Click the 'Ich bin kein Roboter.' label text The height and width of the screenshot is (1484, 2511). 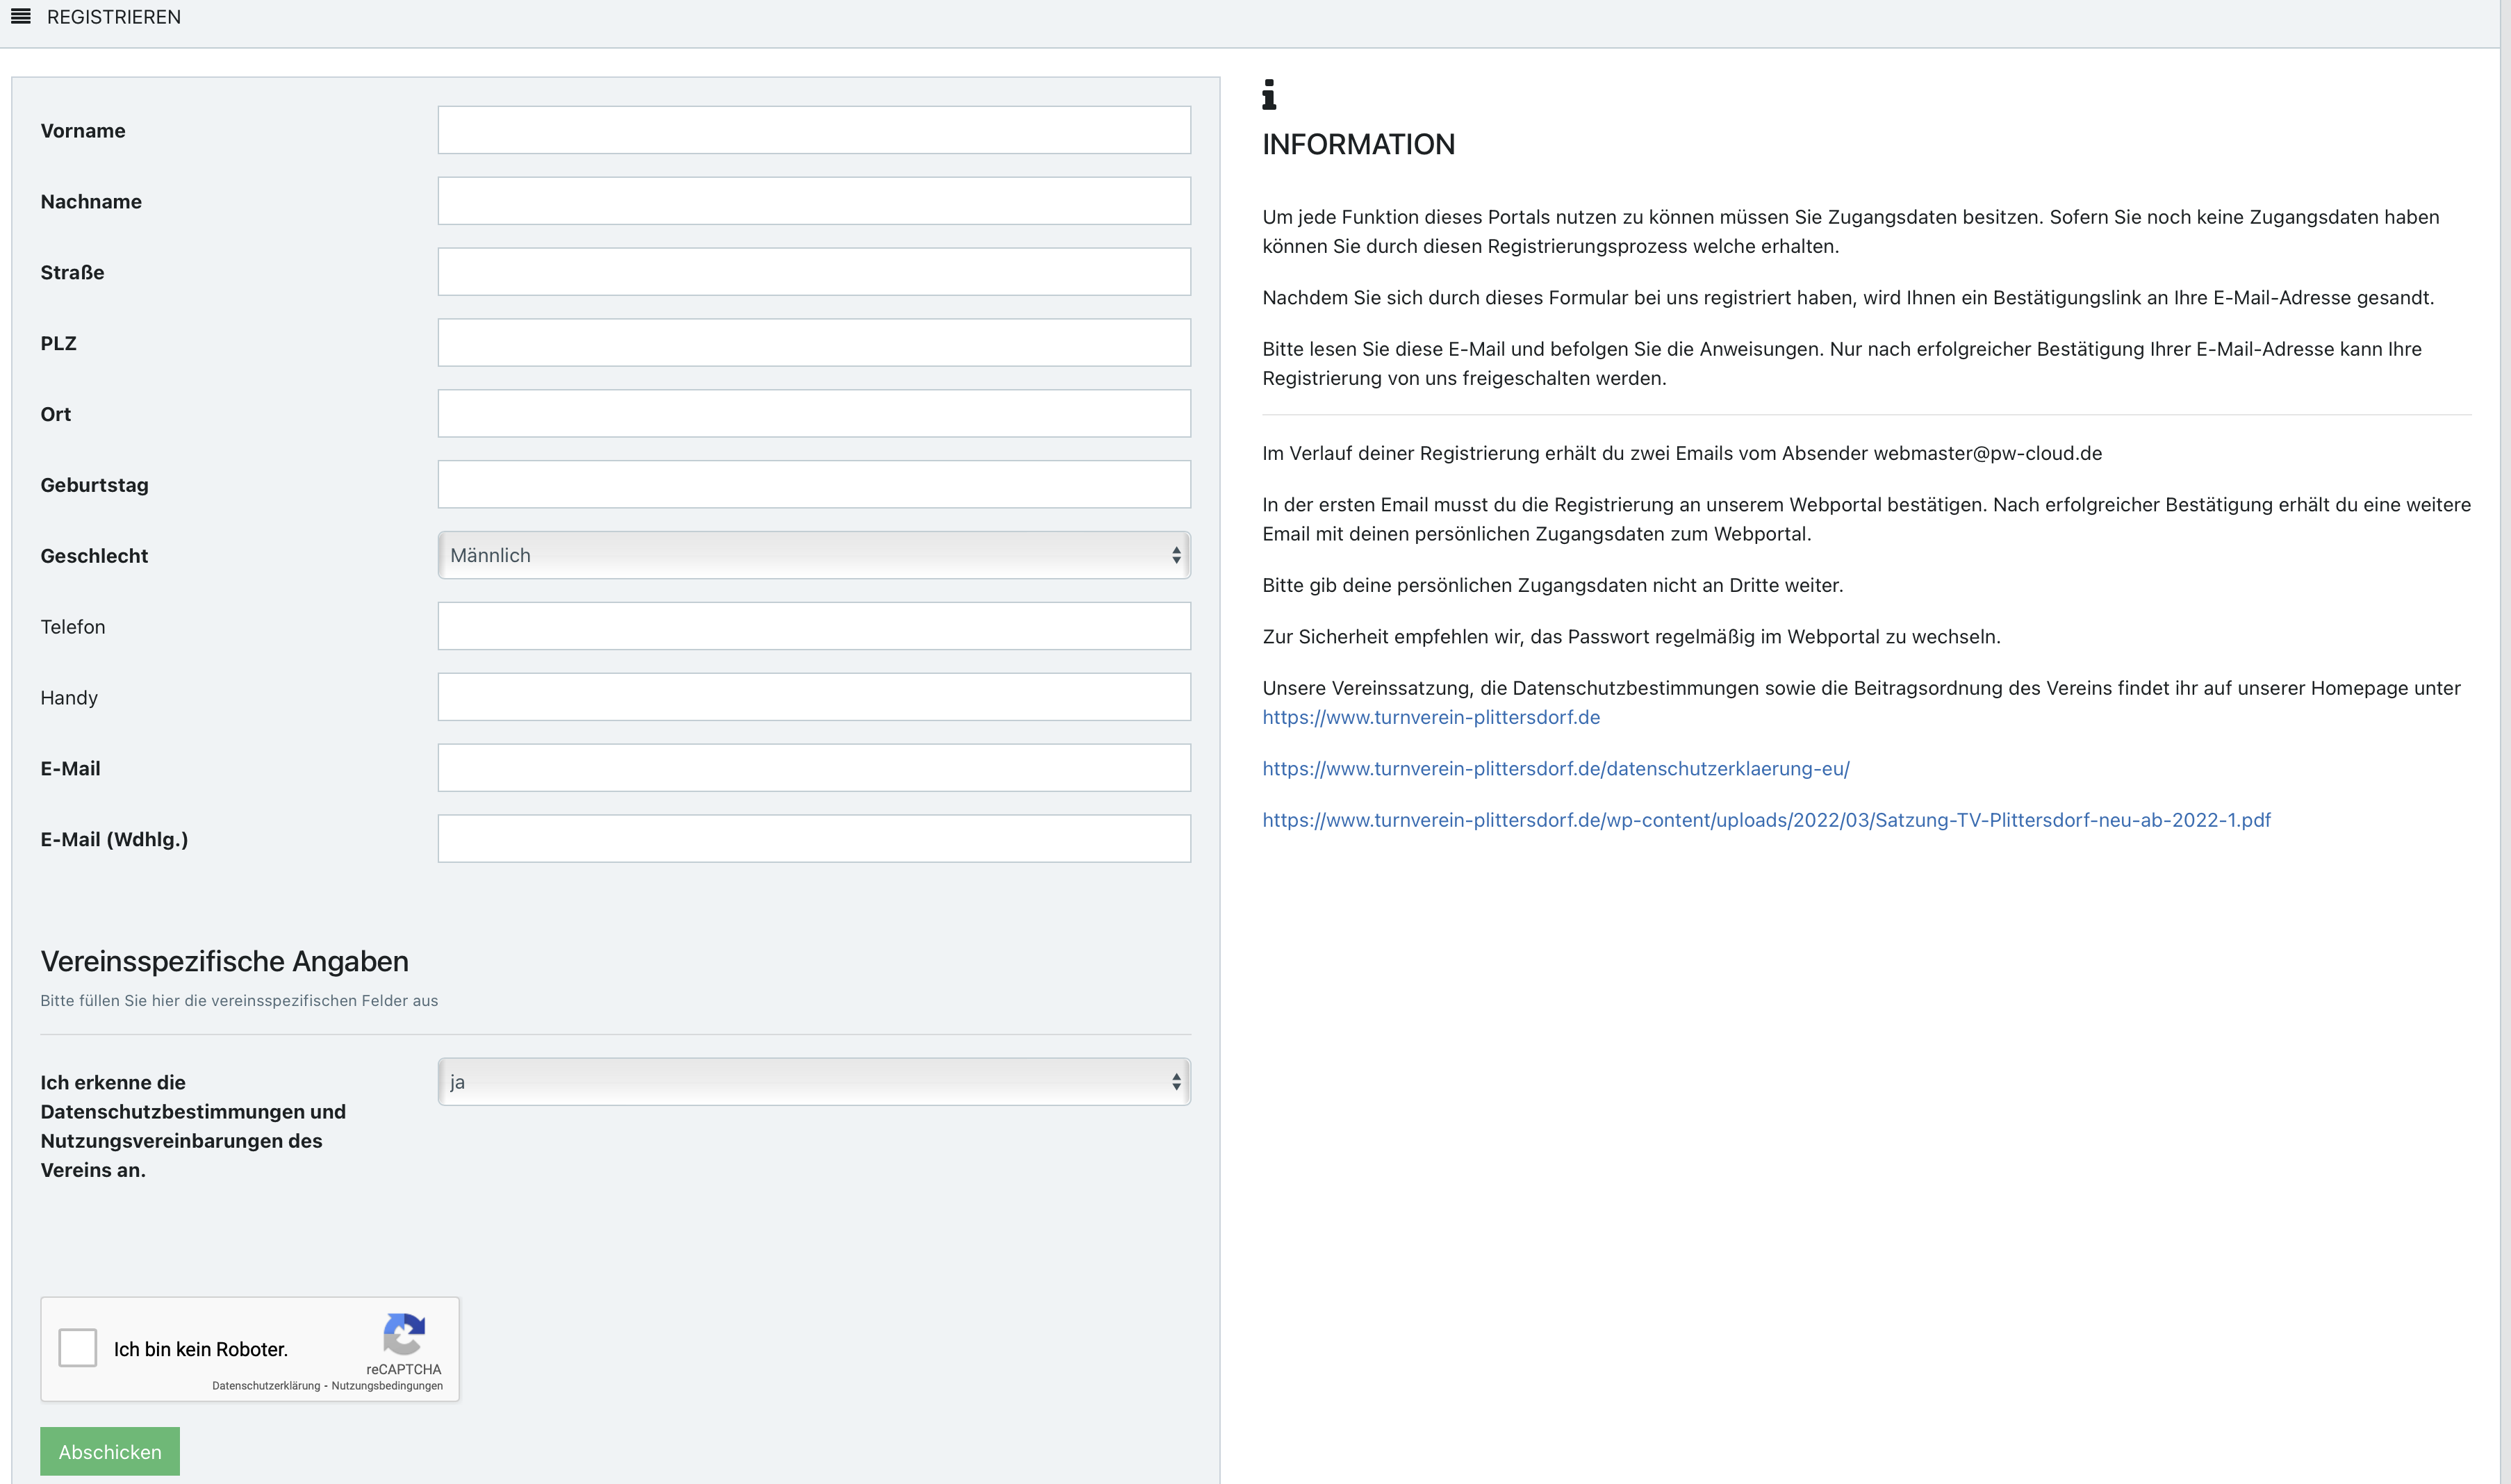[201, 1349]
